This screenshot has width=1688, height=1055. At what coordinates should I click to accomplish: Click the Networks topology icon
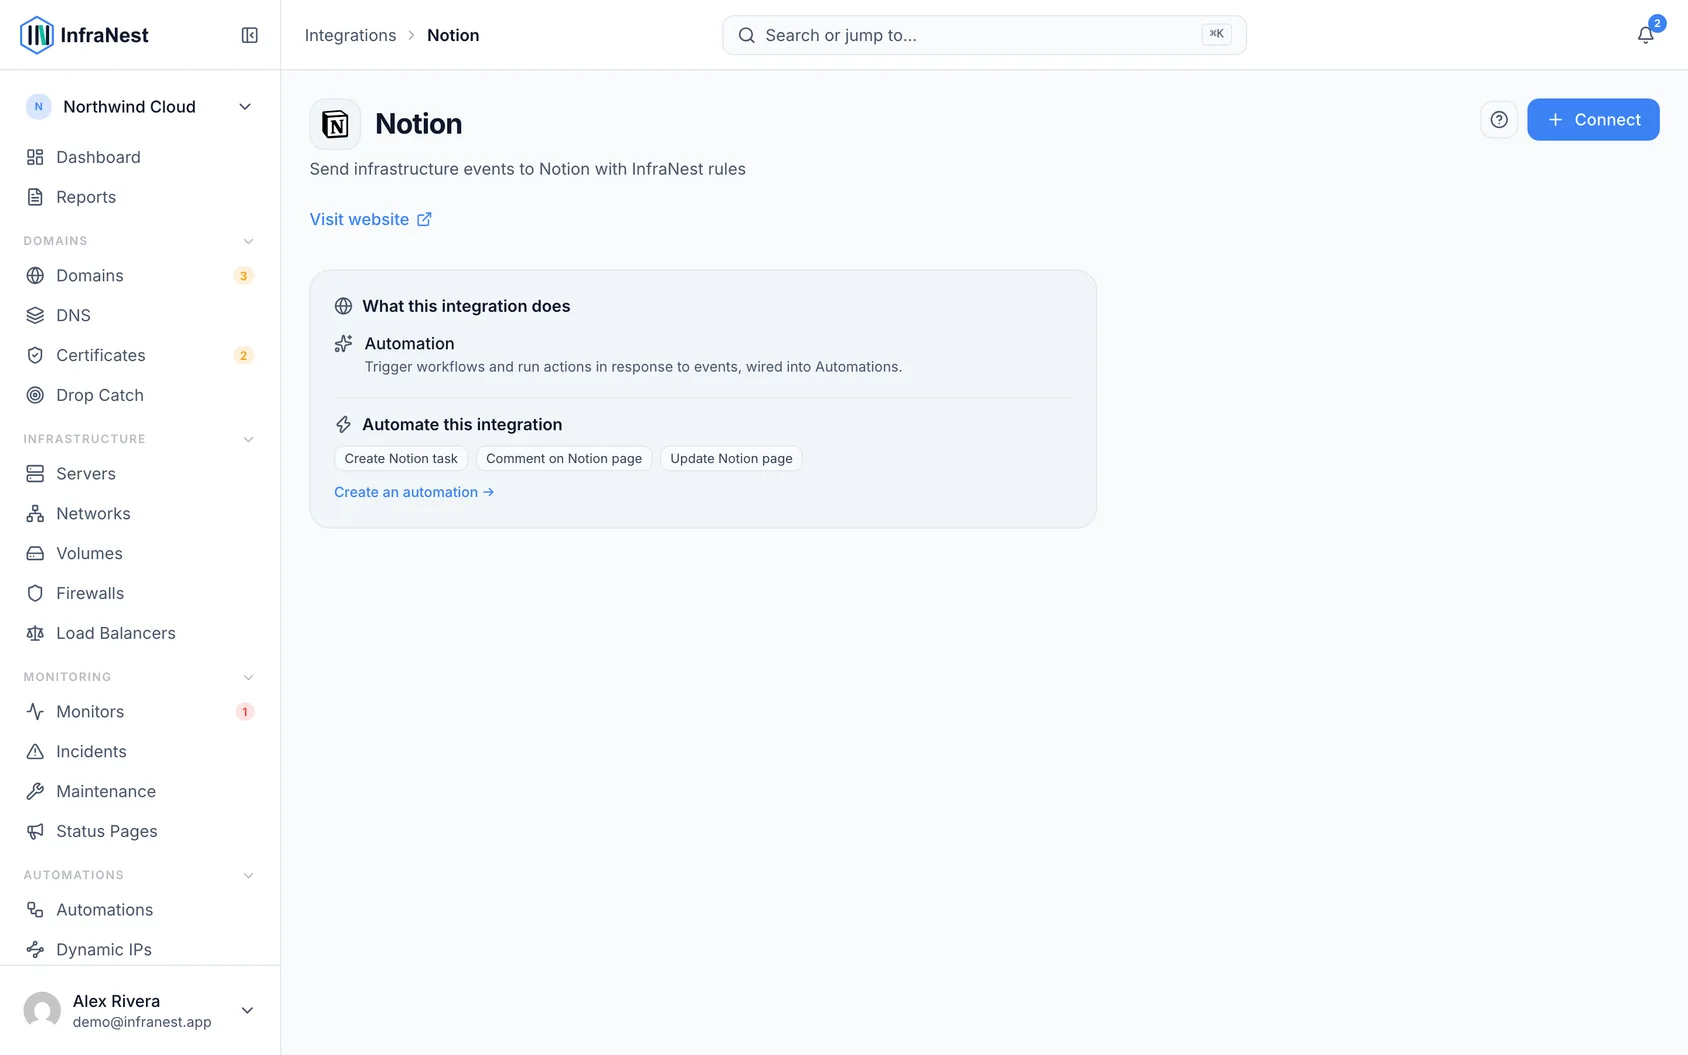35,513
